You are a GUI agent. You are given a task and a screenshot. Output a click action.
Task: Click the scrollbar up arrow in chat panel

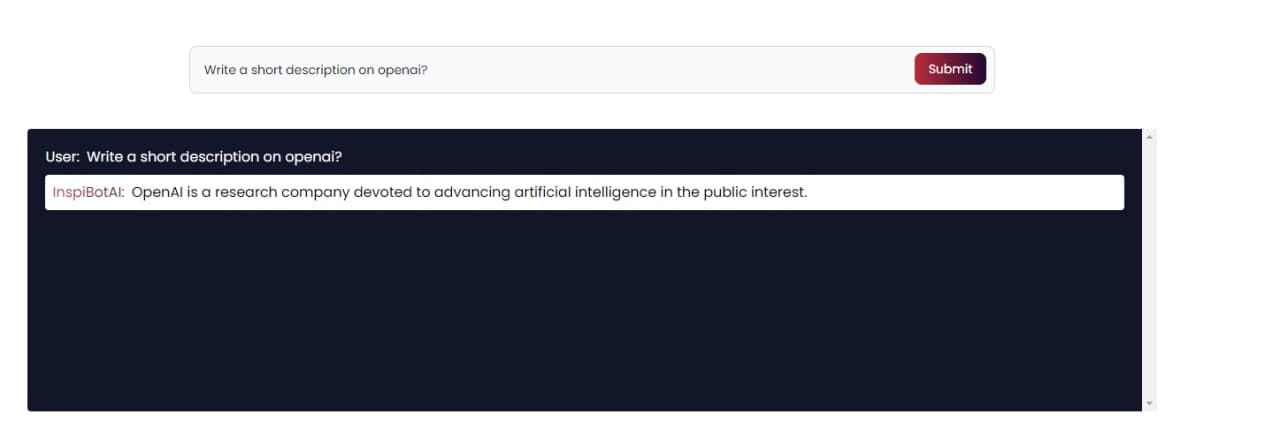[x=1149, y=136]
